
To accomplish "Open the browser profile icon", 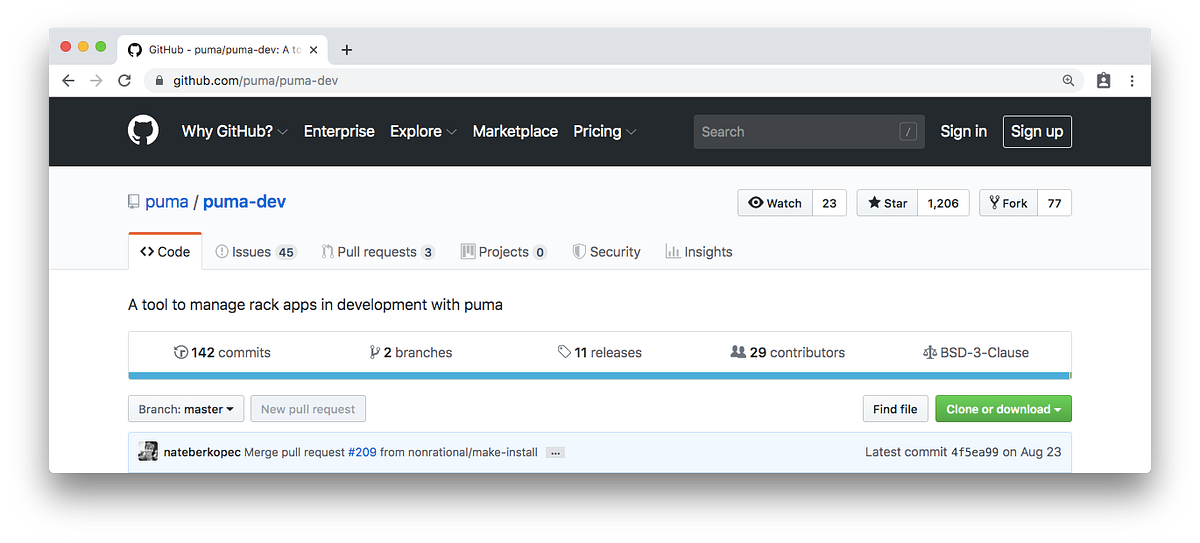I will tap(1103, 80).
